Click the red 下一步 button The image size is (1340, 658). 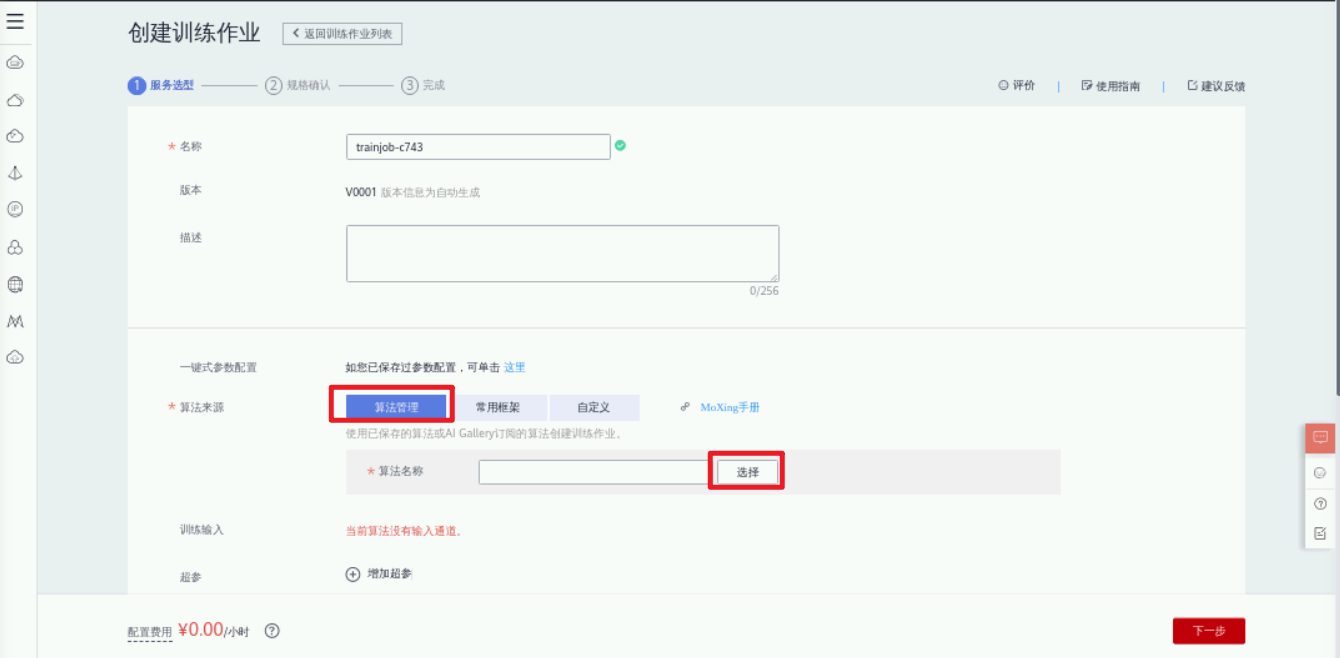pyautogui.click(x=1209, y=631)
